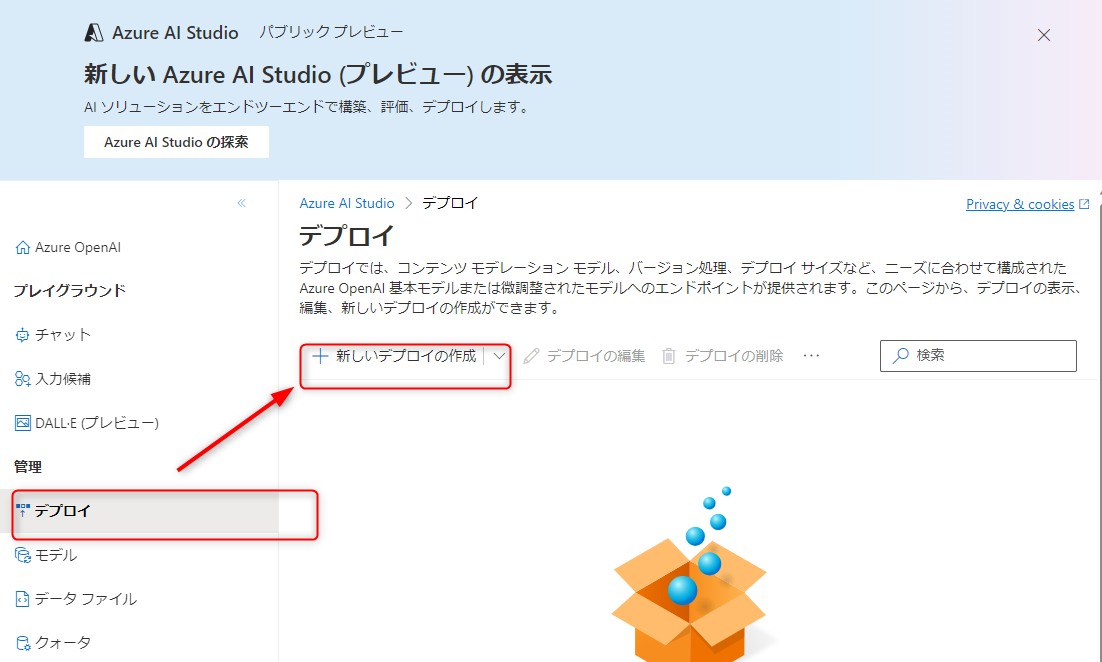
Task: Close the preview banner with X
Action: (x=1044, y=35)
